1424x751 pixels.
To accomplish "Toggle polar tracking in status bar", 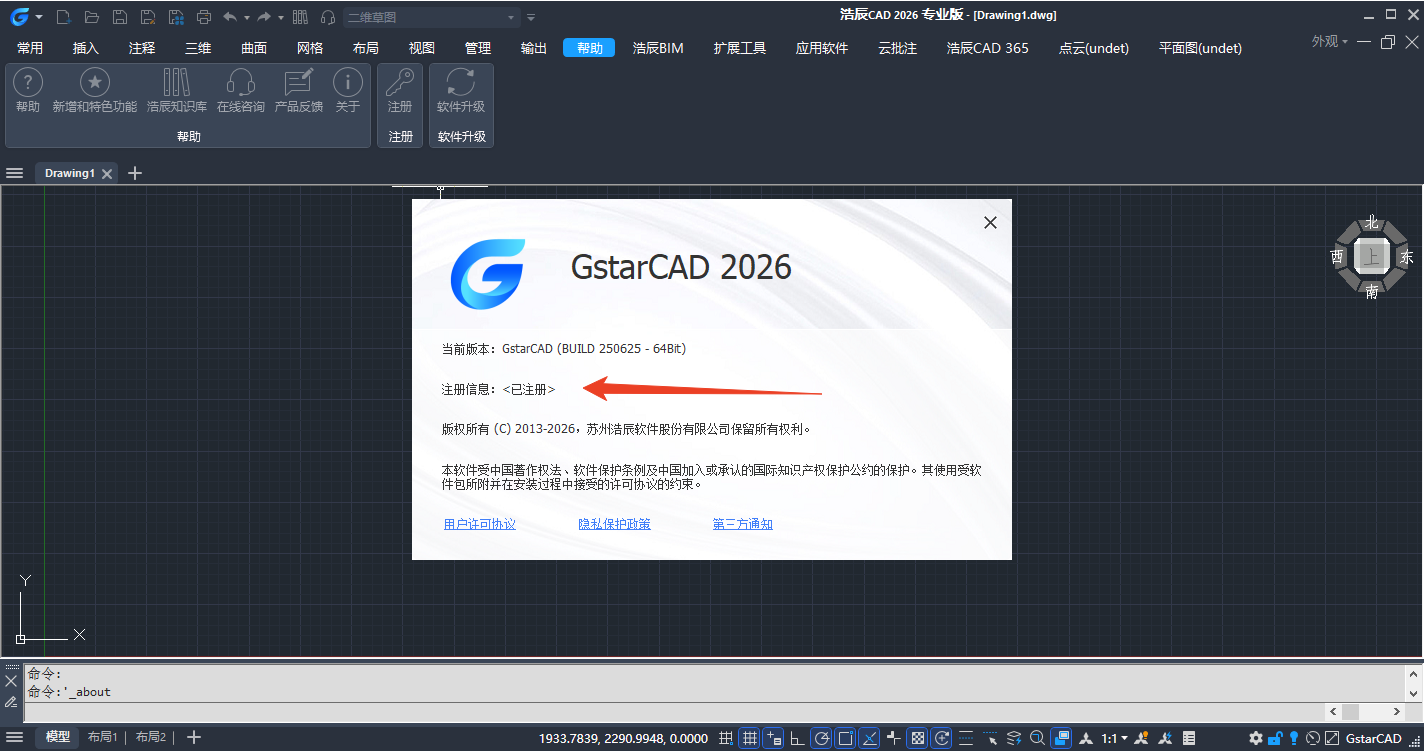I will click(x=821, y=738).
